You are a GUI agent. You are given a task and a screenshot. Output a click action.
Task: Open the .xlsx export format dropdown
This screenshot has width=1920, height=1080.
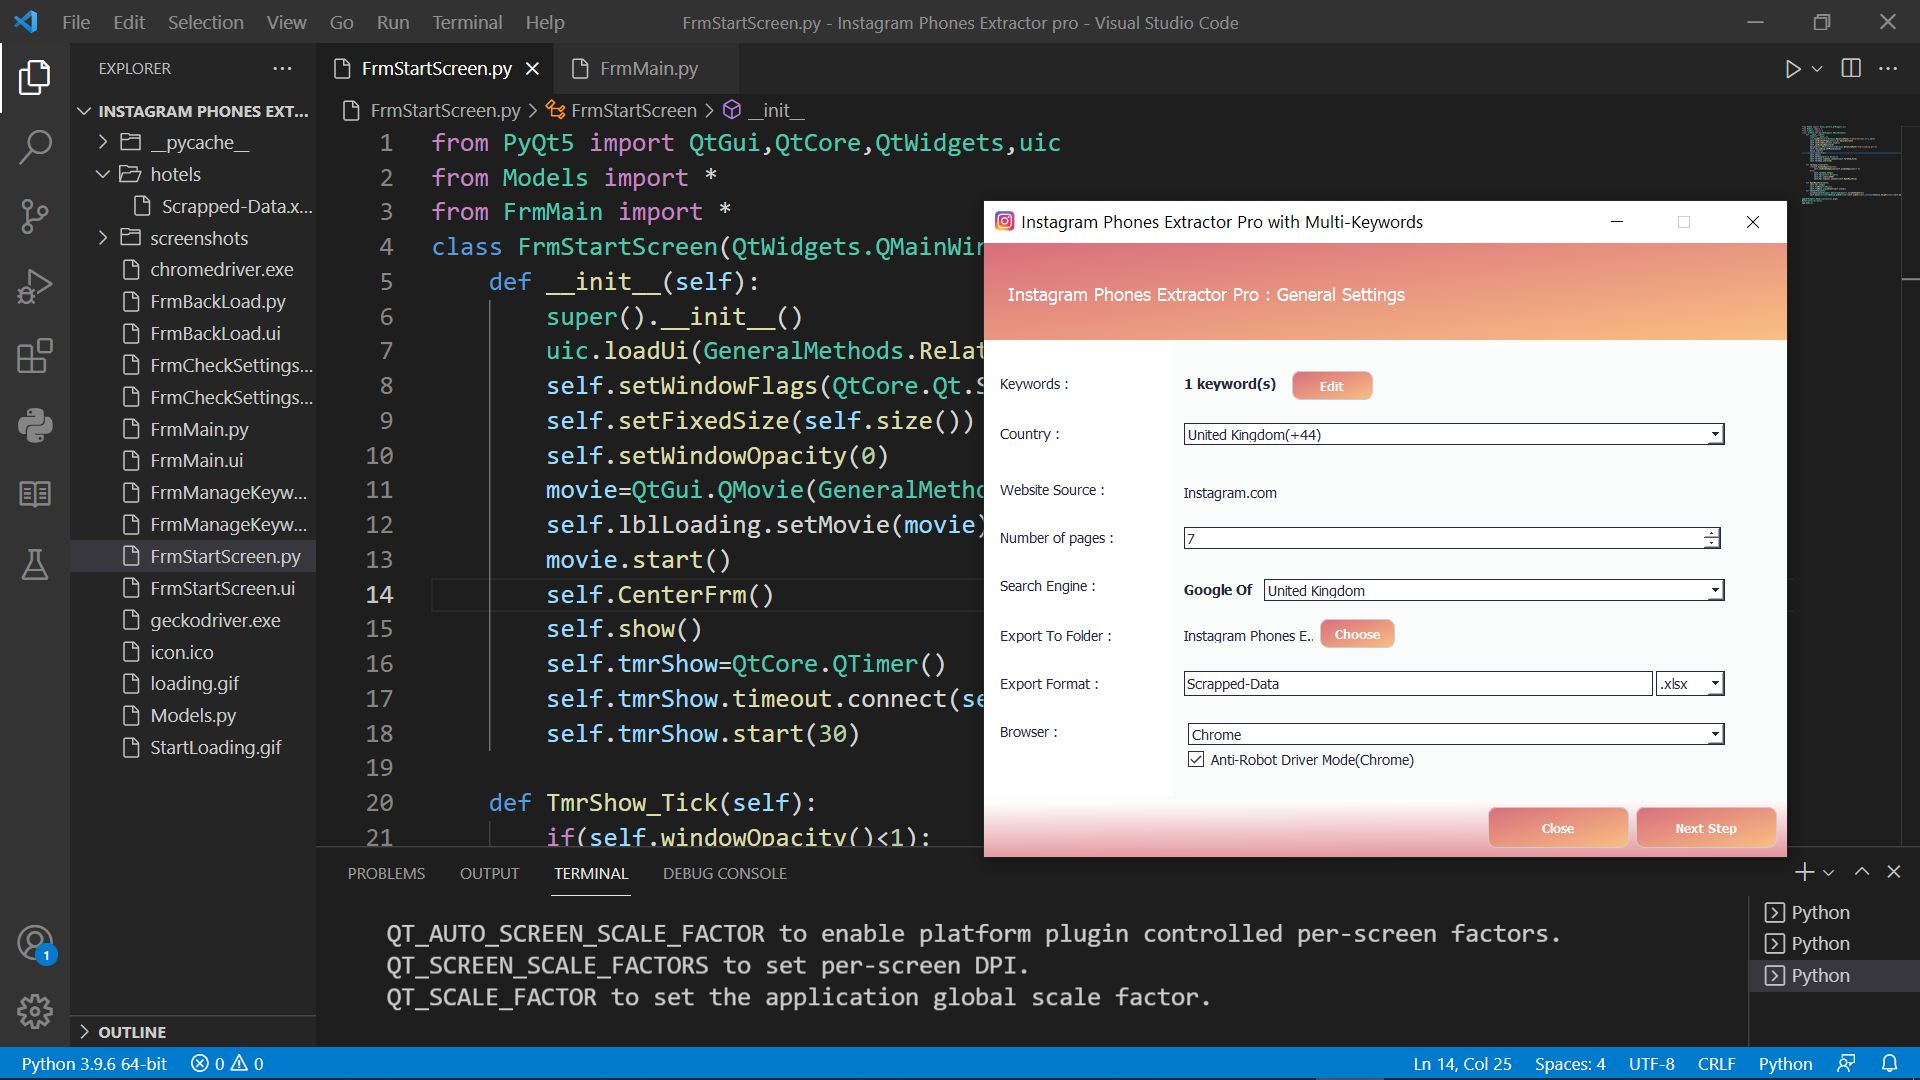(1690, 684)
